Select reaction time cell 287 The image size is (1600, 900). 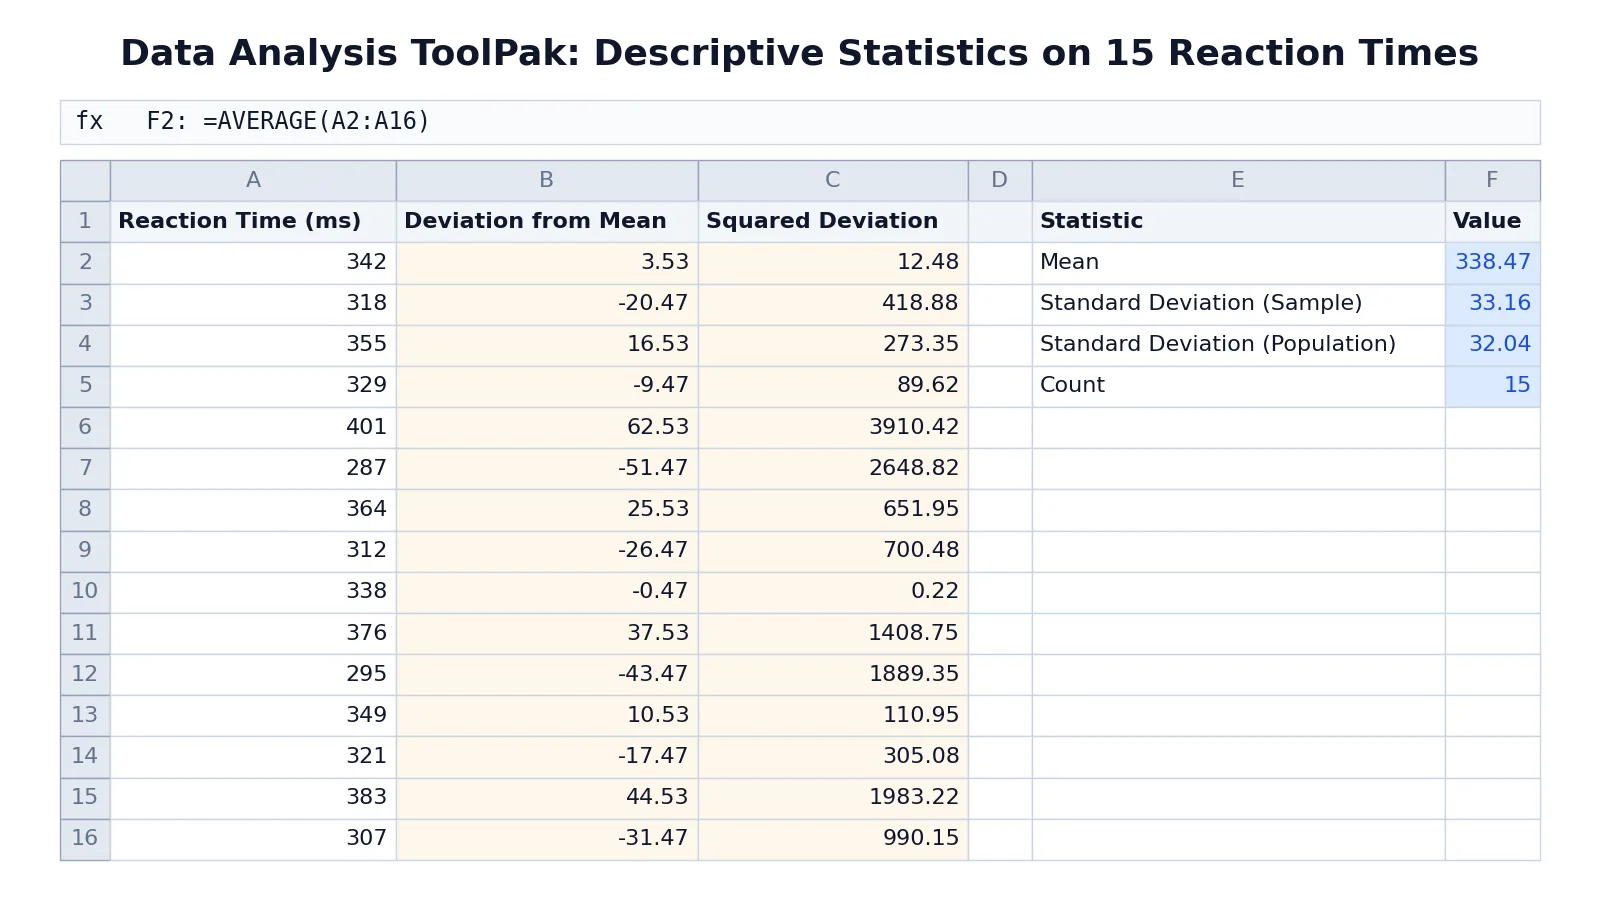[x=253, y=468]
